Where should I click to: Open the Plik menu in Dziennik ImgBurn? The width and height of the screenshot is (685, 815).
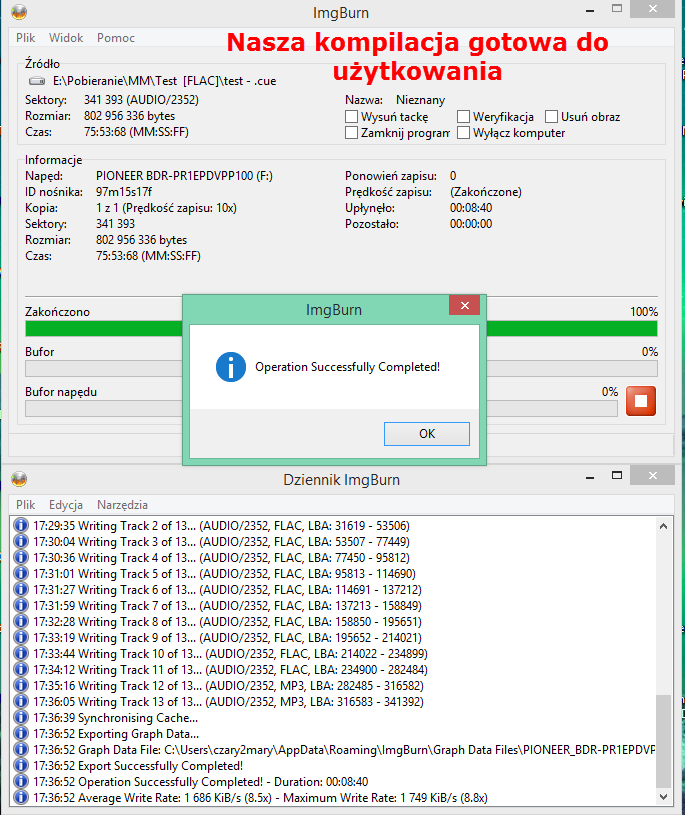pos(25,505)
